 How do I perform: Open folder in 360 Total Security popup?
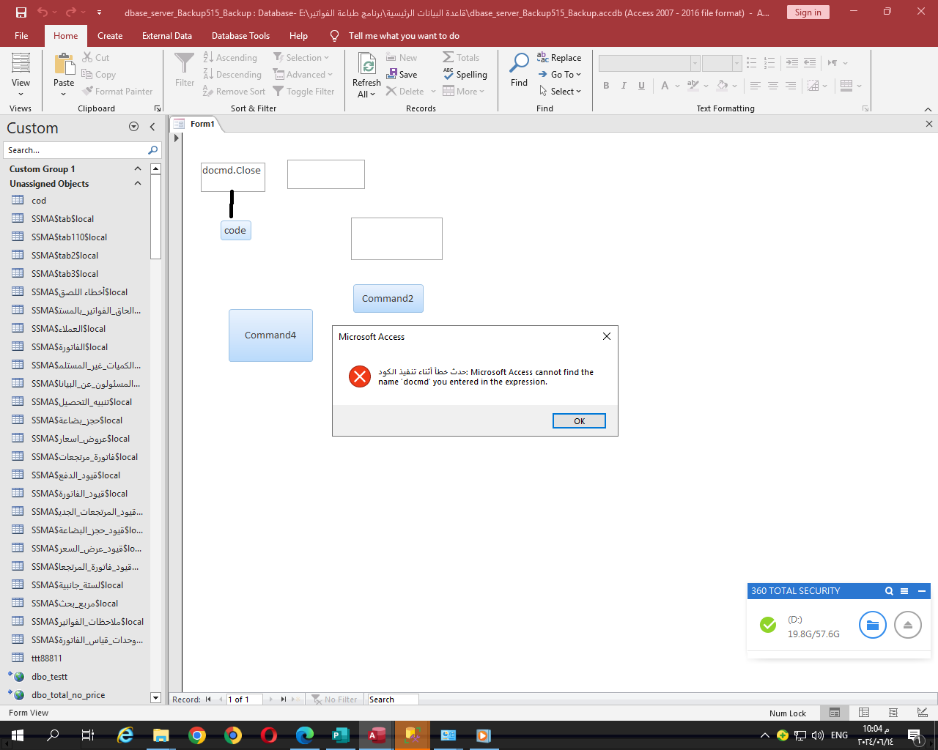pyautogui.click(x=873, y=625)
